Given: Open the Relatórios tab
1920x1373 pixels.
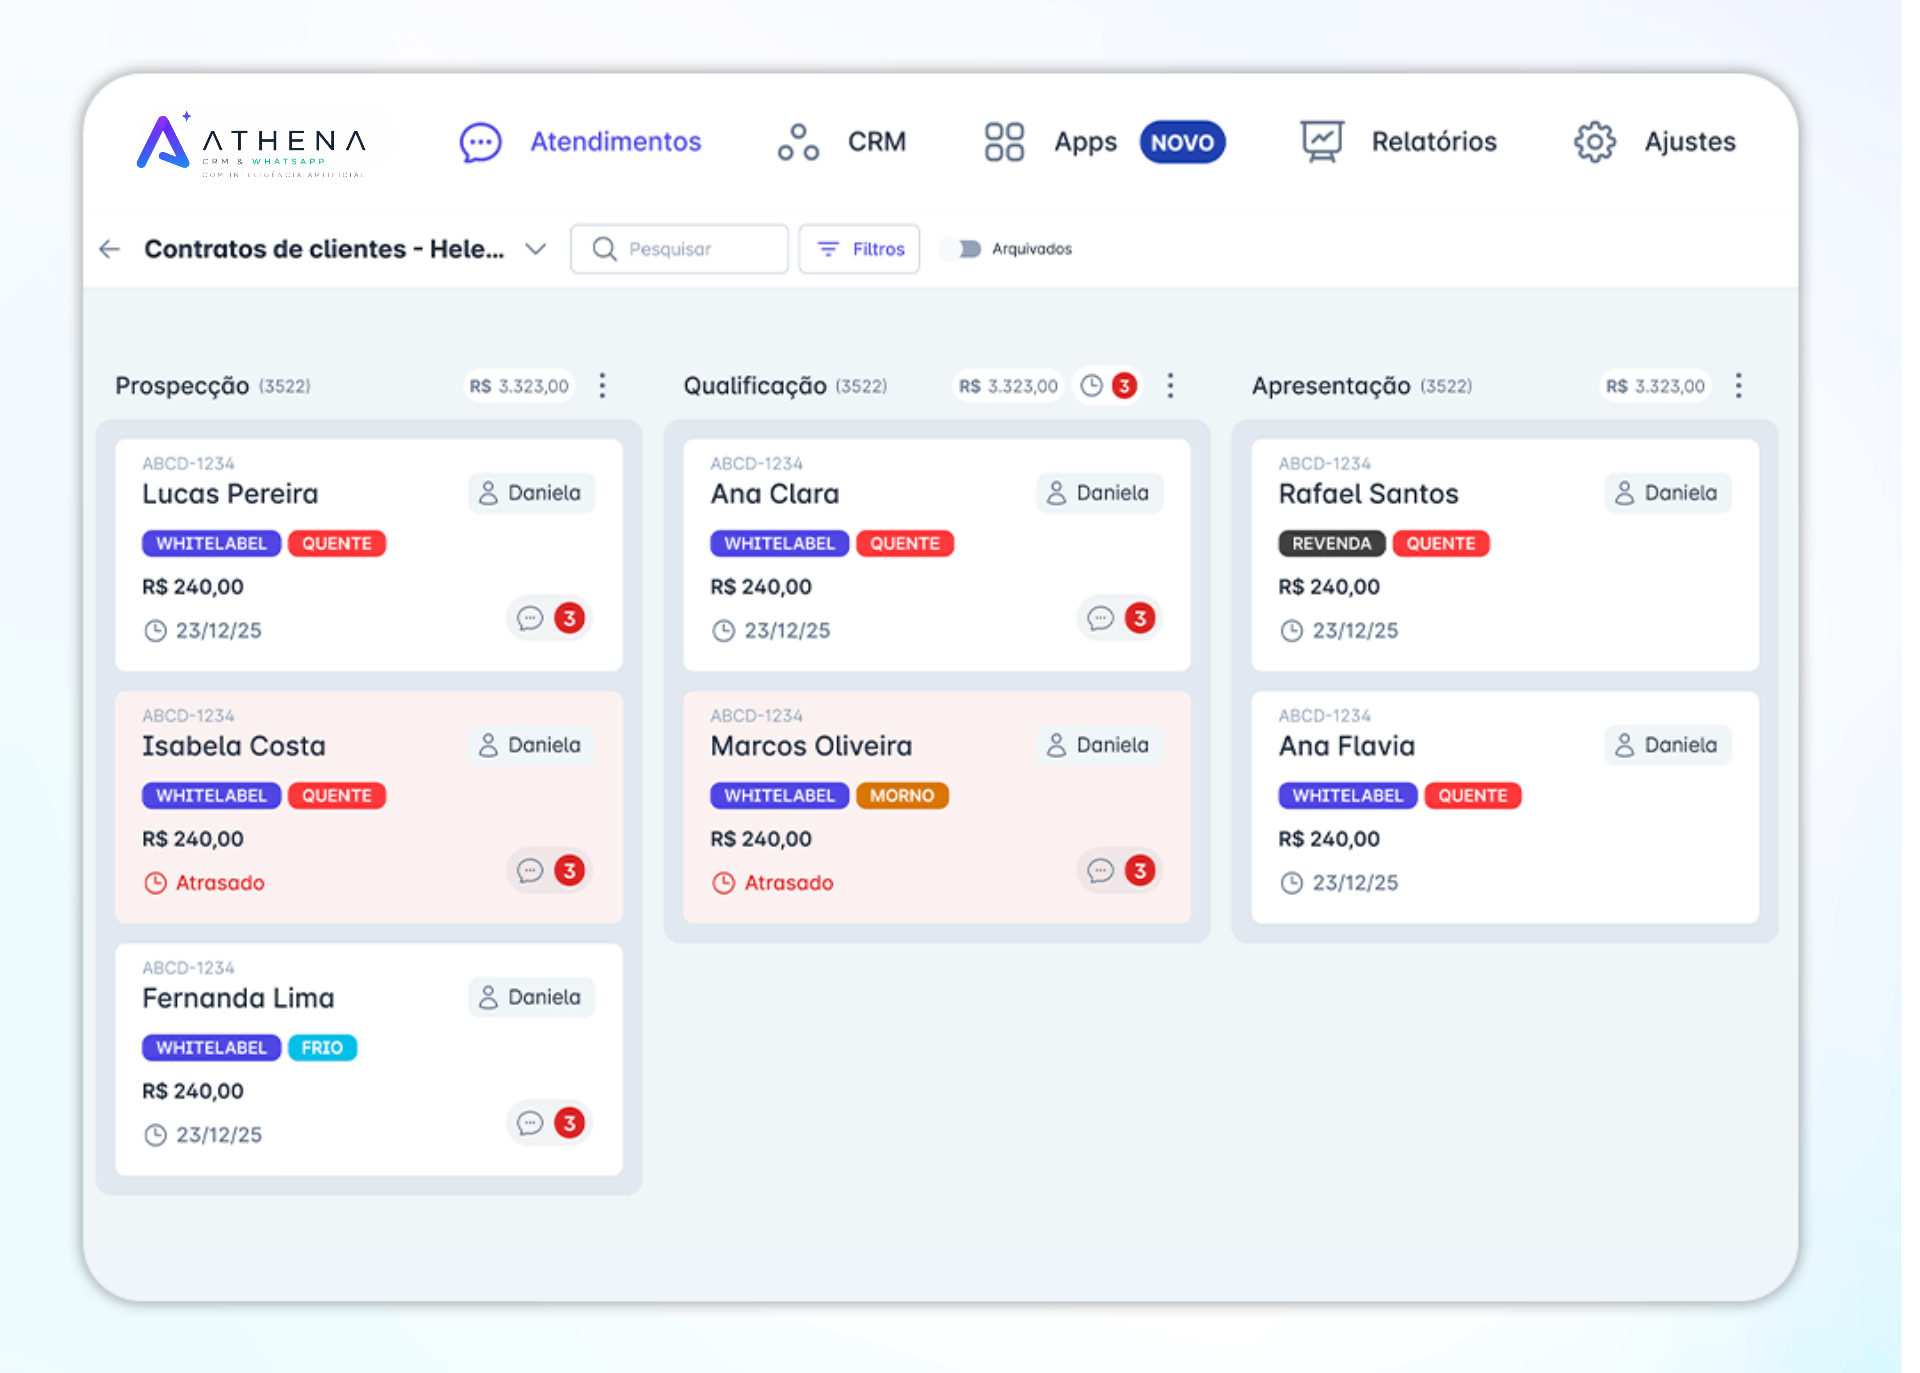Looking at the screenshot, I should click(x=1398, y=142).
